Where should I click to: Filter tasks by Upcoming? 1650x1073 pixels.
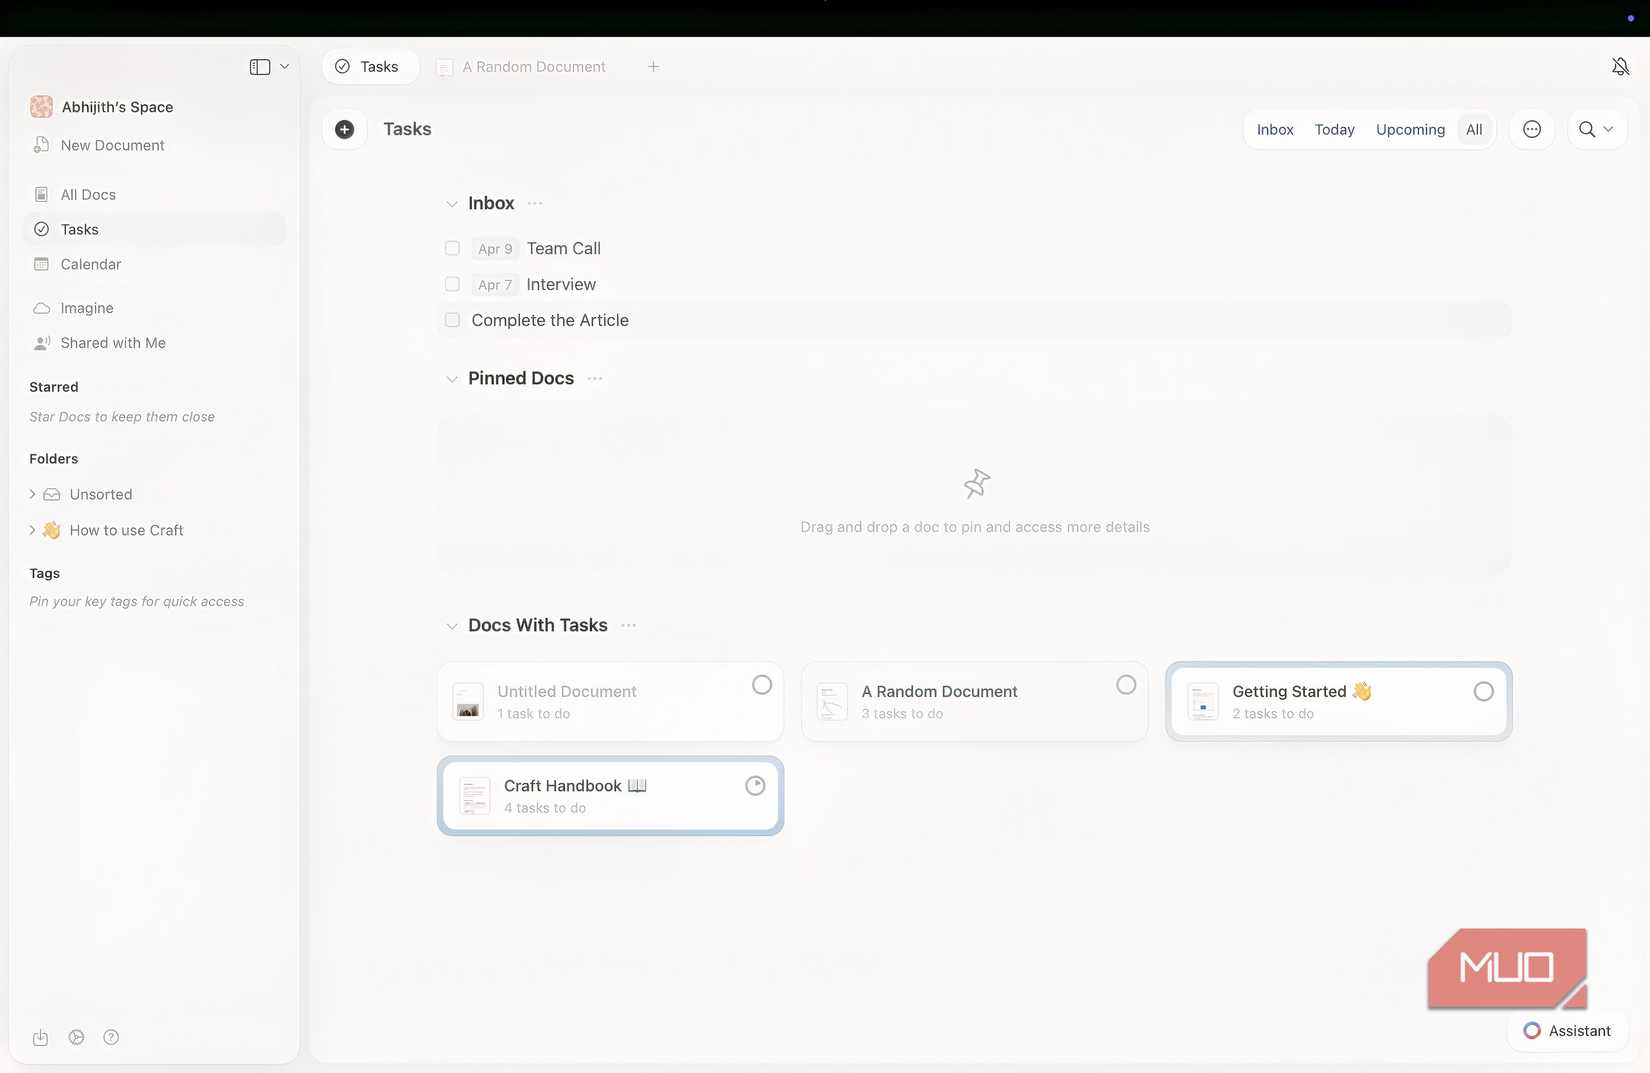point(1410,129)
